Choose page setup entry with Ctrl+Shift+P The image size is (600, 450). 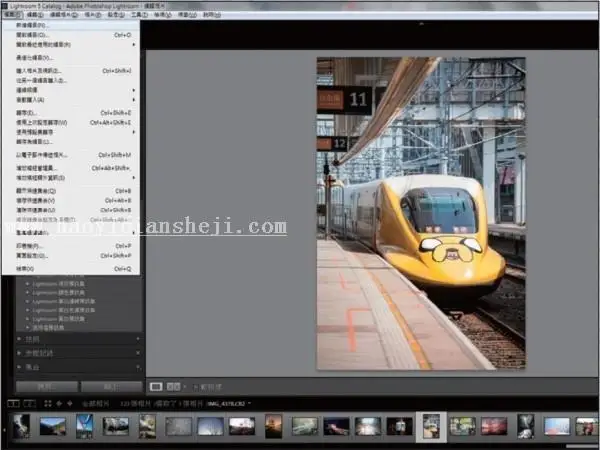click(71, 256)
